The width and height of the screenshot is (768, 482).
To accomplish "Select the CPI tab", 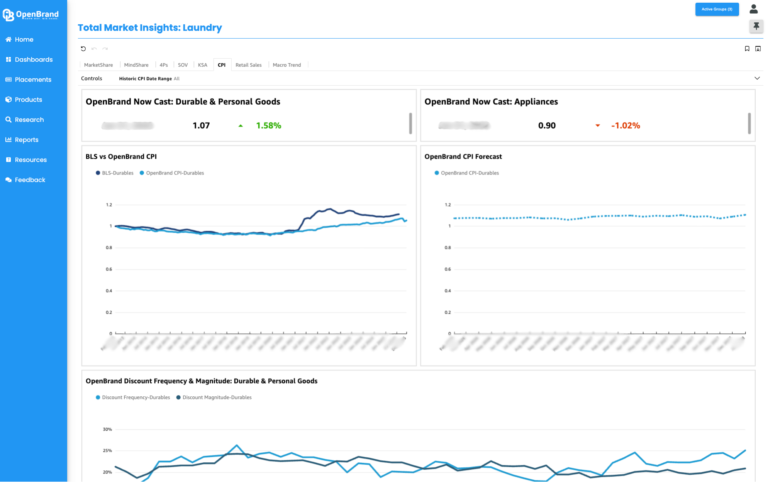I will 221,65.
